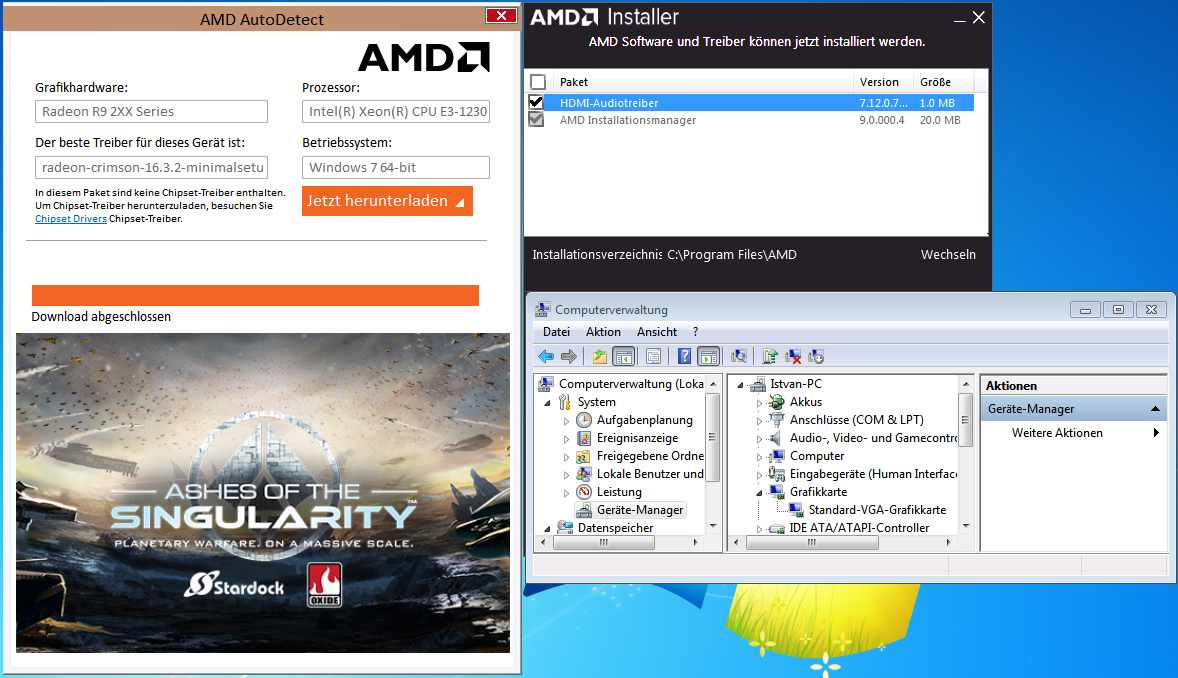Open the Aktion menu

click(x=603, y=331)
